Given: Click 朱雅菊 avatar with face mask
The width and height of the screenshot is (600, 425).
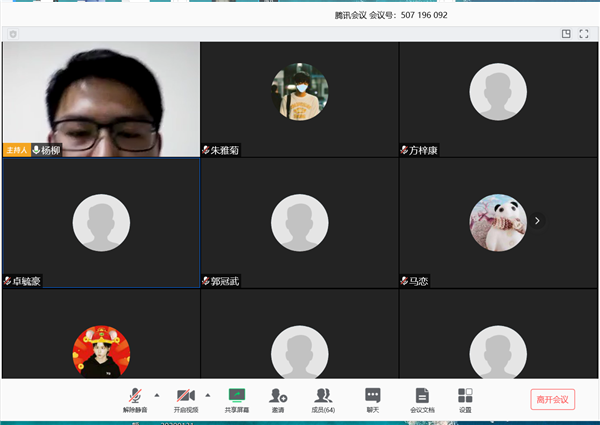Looking at the screenshot, I should click(300, 92).
